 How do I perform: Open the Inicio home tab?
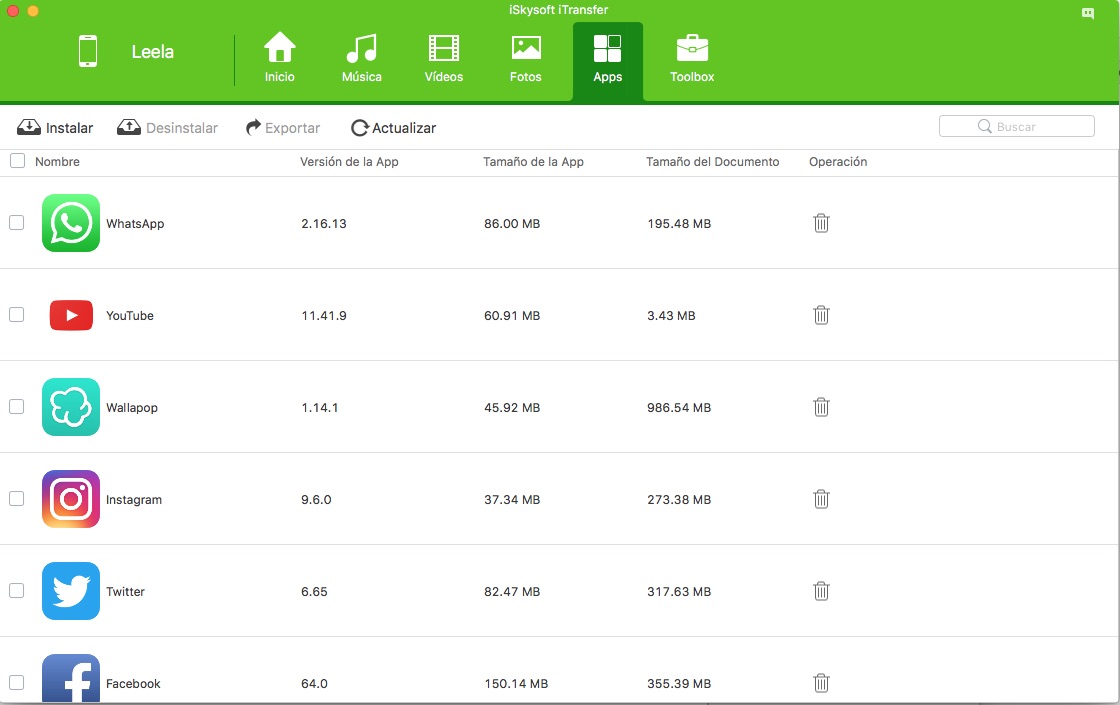tap(279, 59)
